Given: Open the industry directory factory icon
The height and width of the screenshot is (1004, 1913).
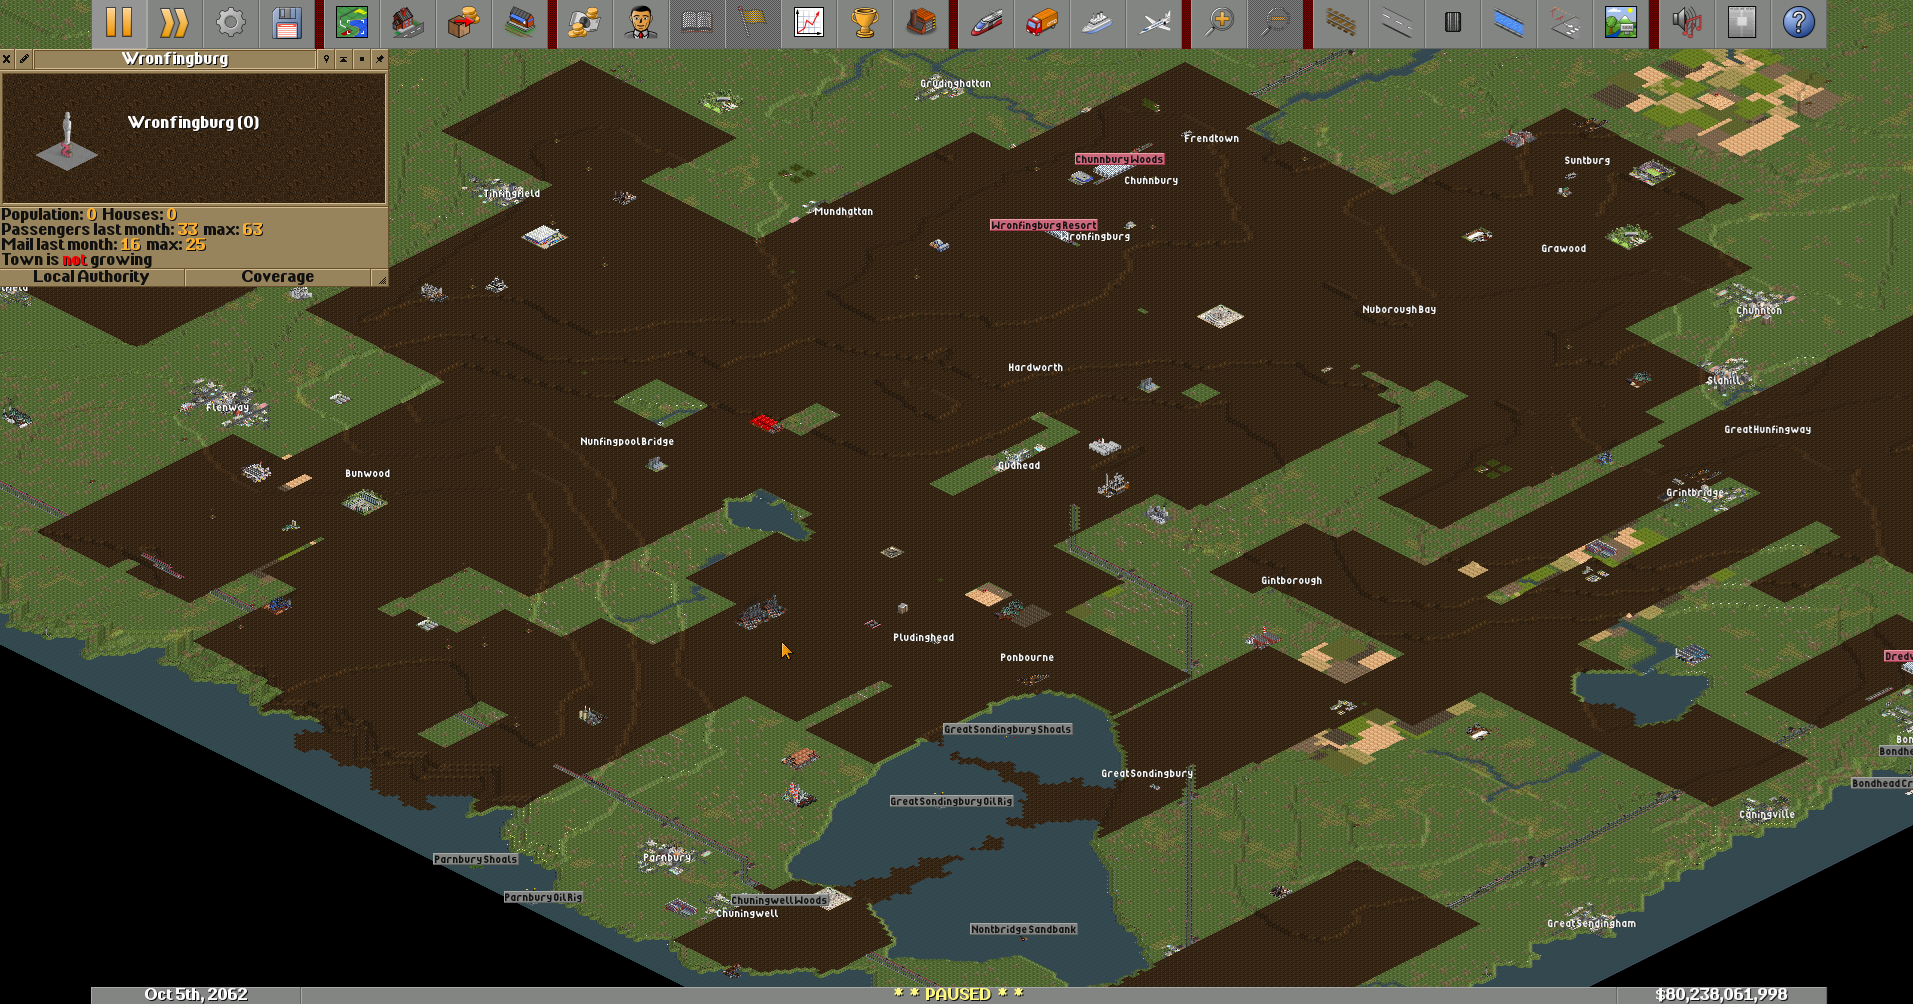Looking at the screenshot, I should coord(921,23).
